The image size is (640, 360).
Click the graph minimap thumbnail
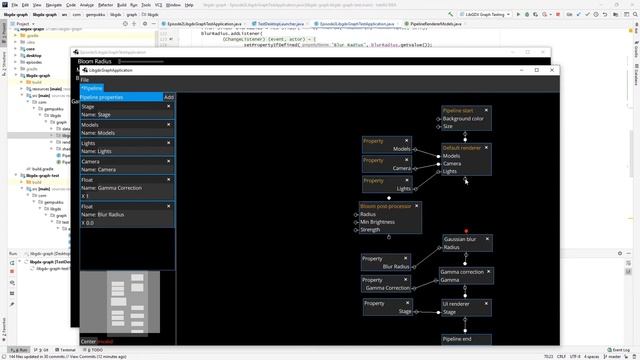tap(120, 302)
